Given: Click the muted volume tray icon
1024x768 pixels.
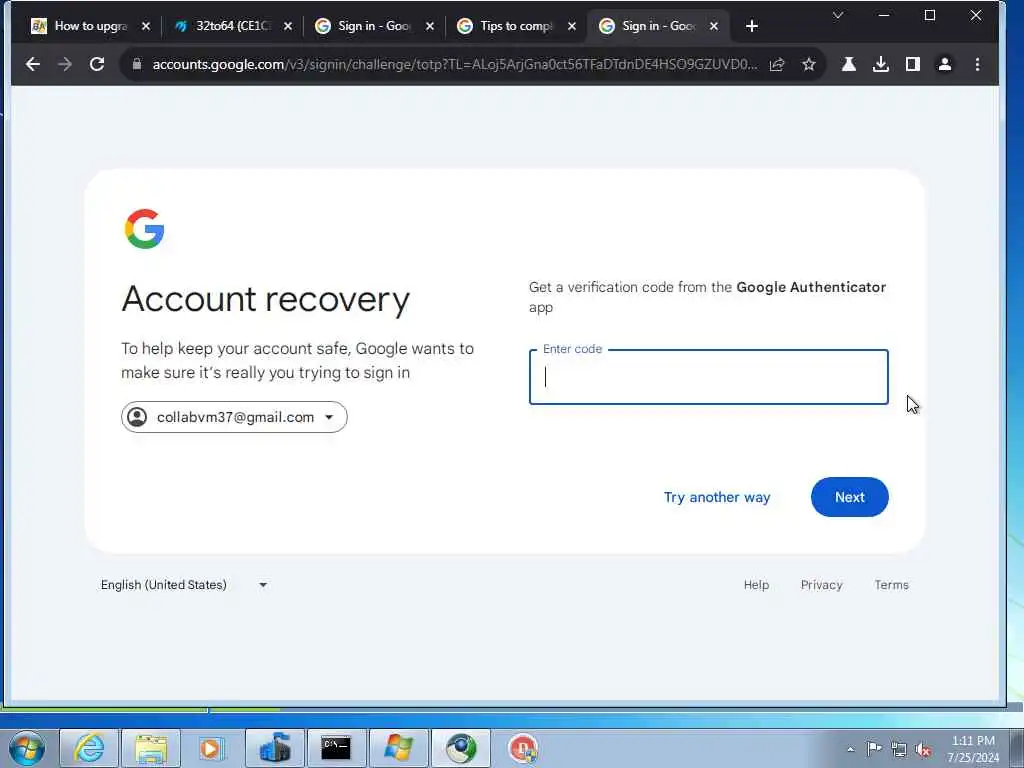Looking at the screenshot, I should 923,749.
